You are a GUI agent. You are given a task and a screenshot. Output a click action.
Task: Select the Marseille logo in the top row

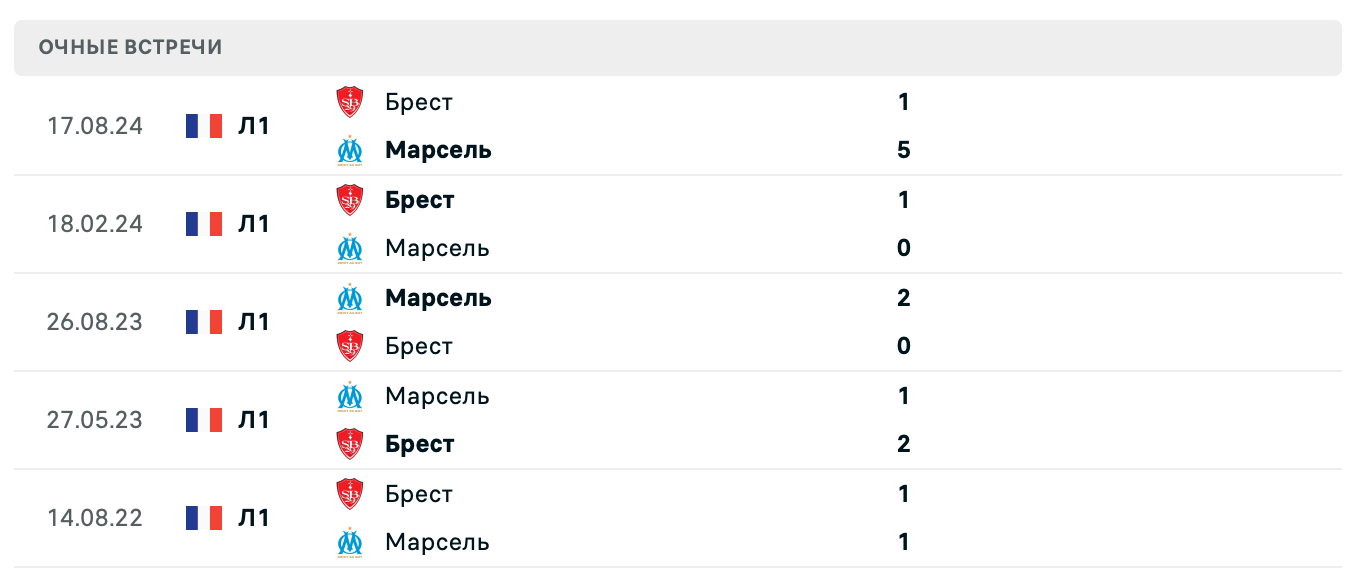point(349,150)
